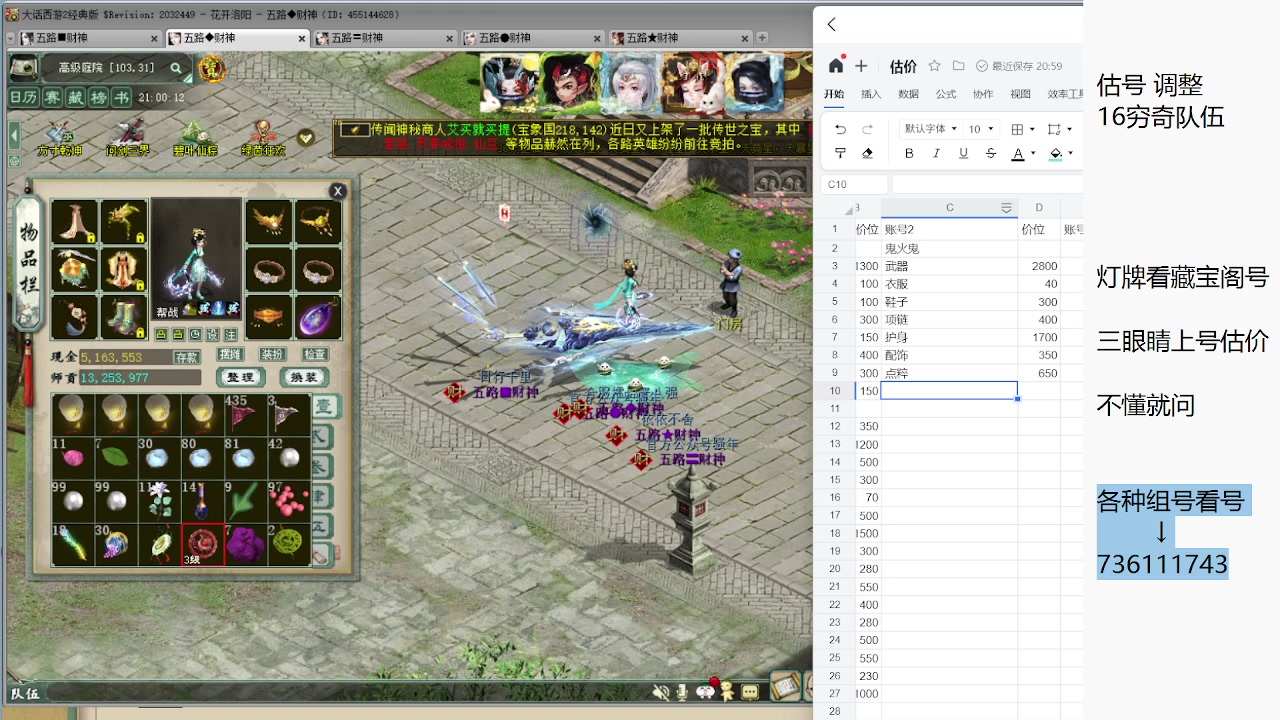This screenshot has width=1280, height=720.
Task: Select spreadsheet cell containing 武器
Action: coord(949,267)
